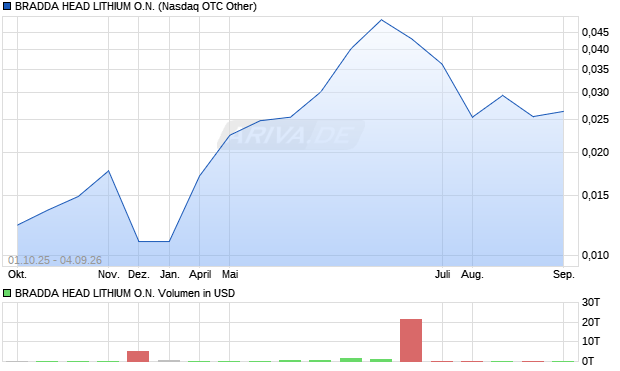Select the Mai axis label

click(230, 274)
